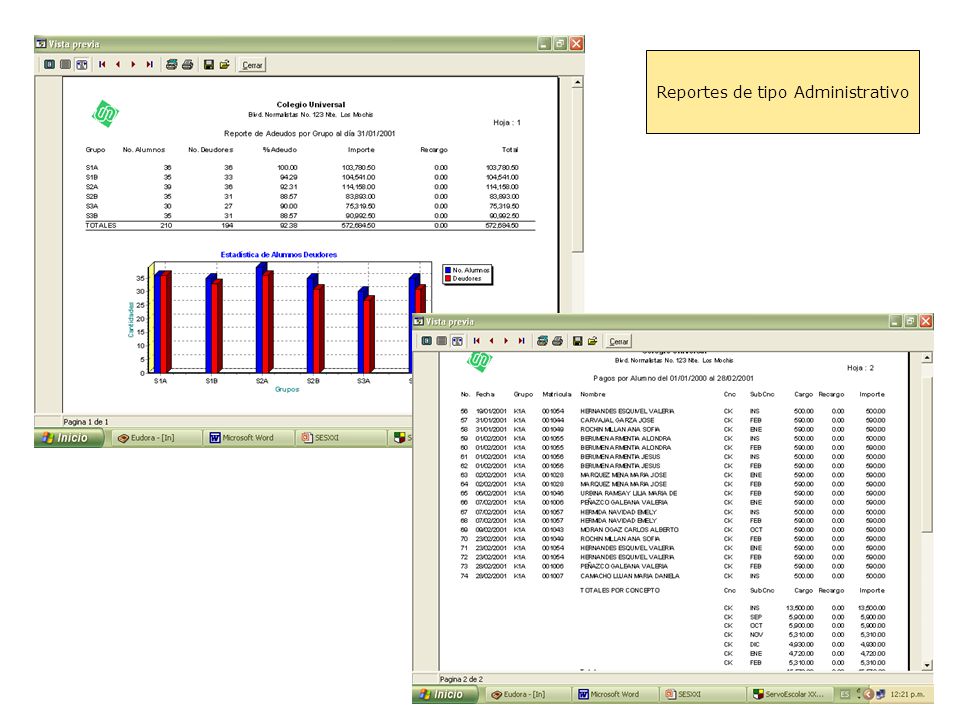Jump to last page in Adeudos preview
The image size is (960, 720).
tap(149, 64)
